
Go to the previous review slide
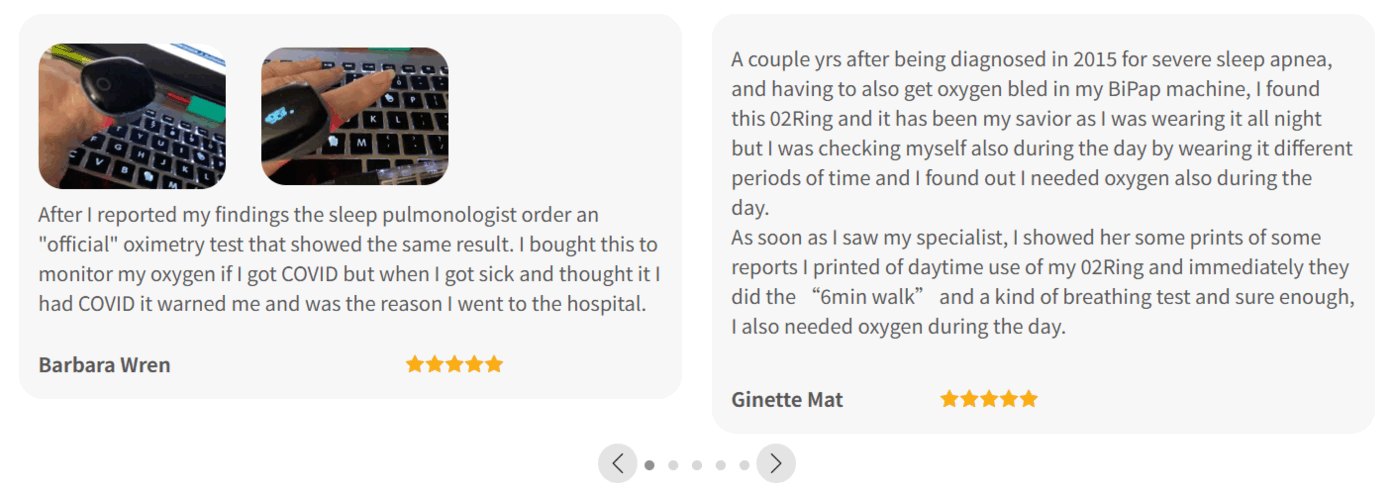[617, 464]
